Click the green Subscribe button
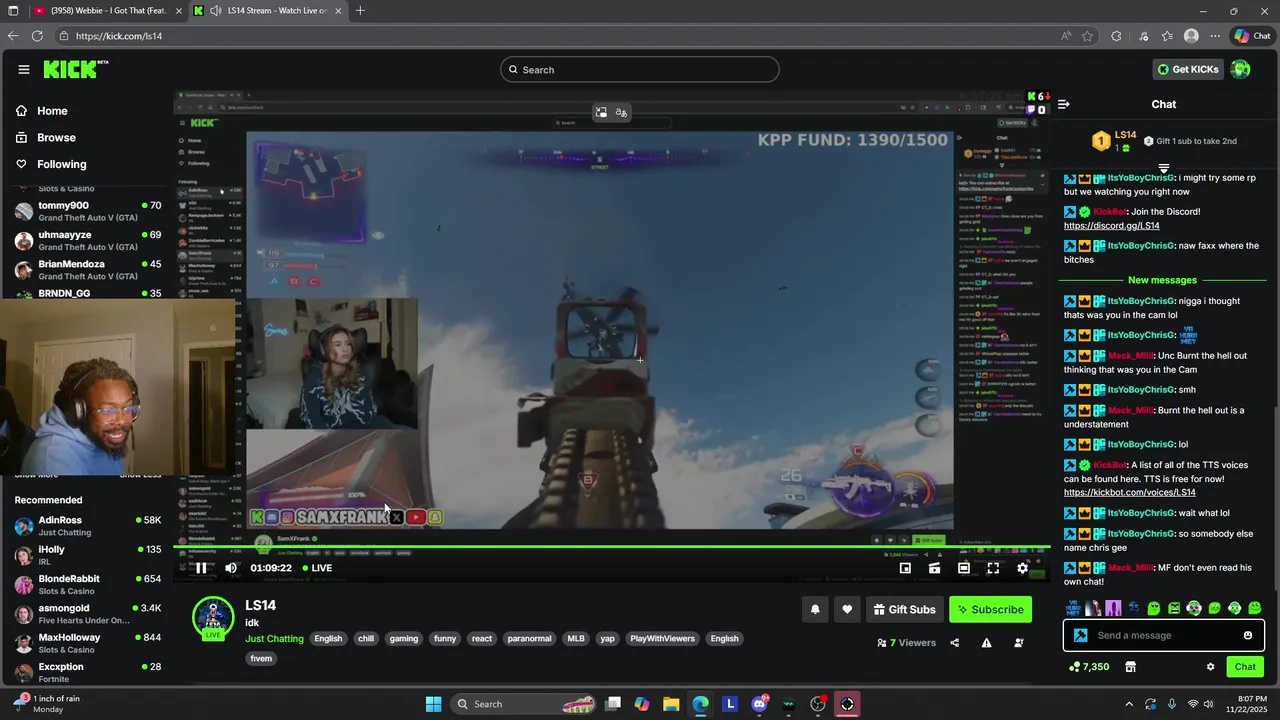Screen dimensions: 1280x720 click(990, 609)
